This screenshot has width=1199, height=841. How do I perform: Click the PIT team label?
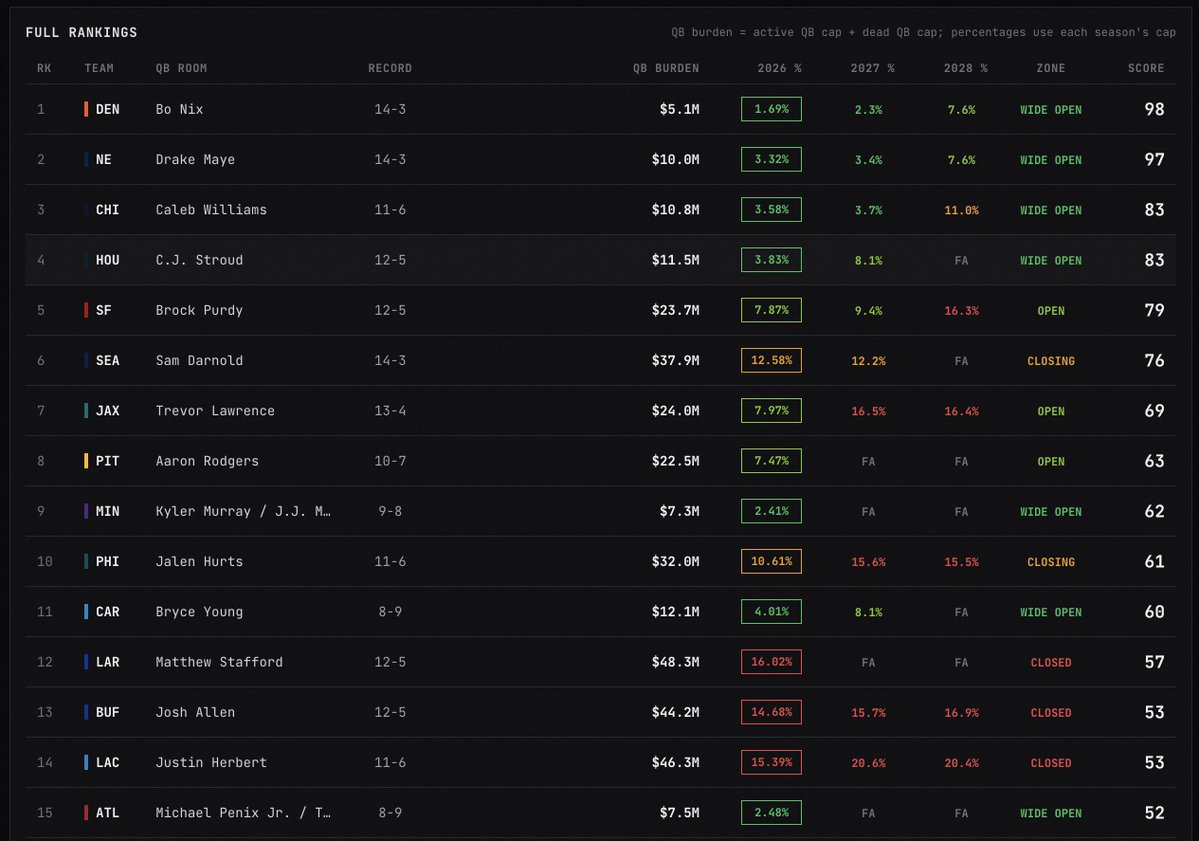point(107,461)
